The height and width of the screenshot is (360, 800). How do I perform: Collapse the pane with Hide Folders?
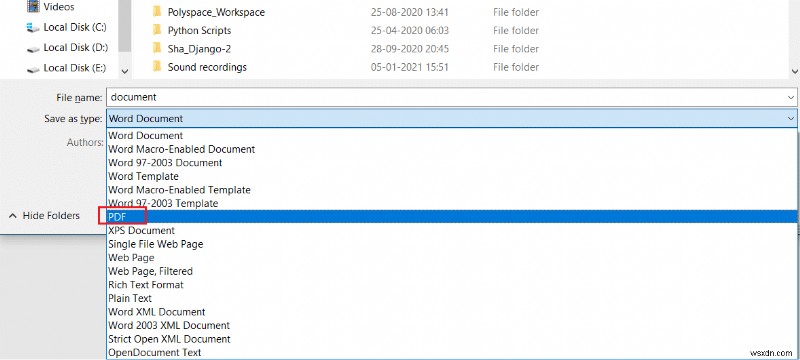(44, 216)
